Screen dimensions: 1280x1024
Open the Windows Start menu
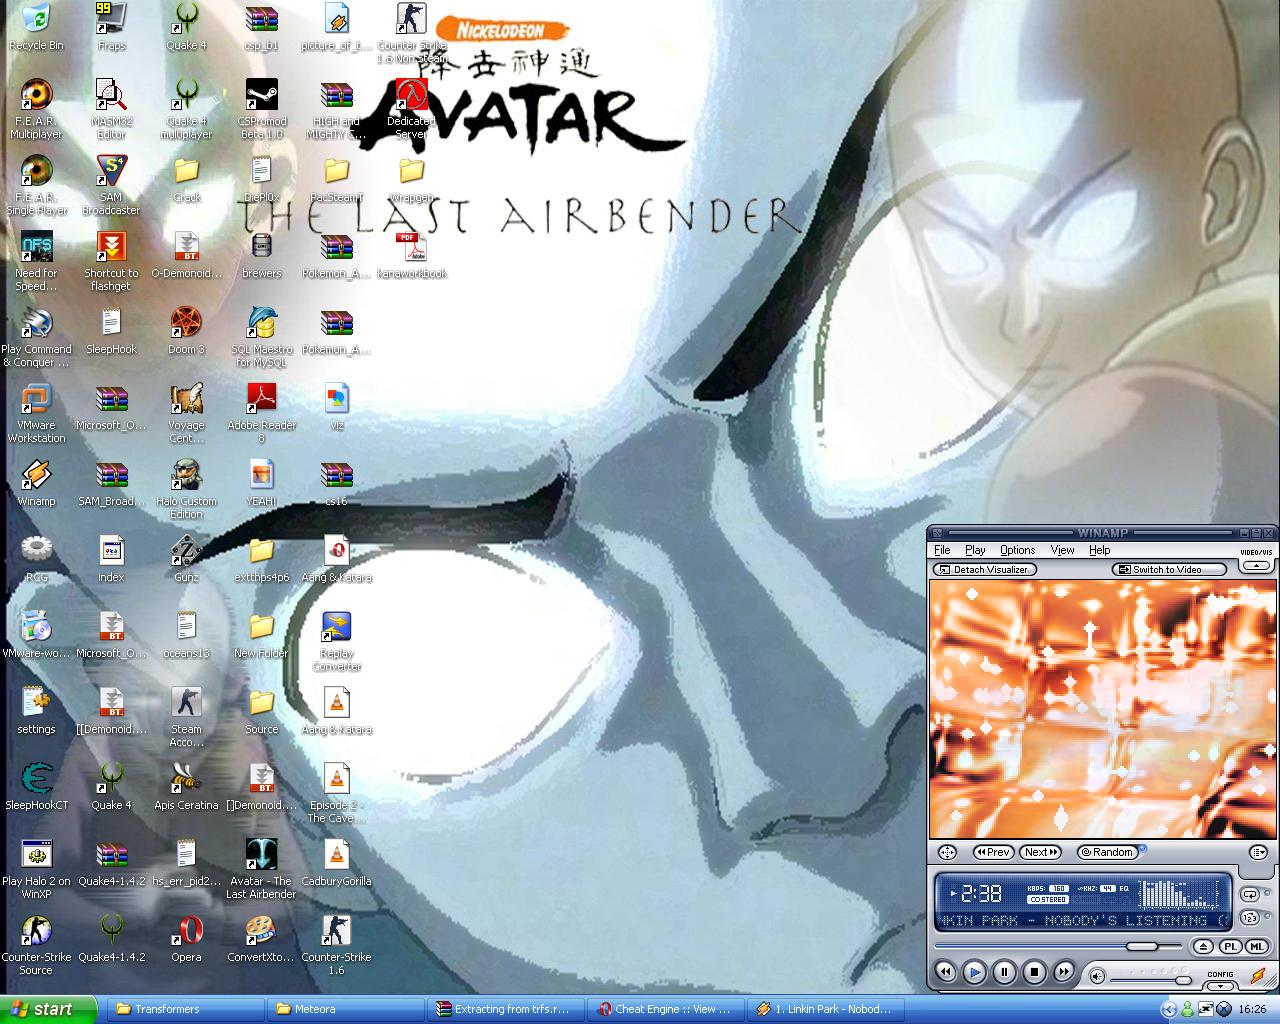[x=48, y=1009]
